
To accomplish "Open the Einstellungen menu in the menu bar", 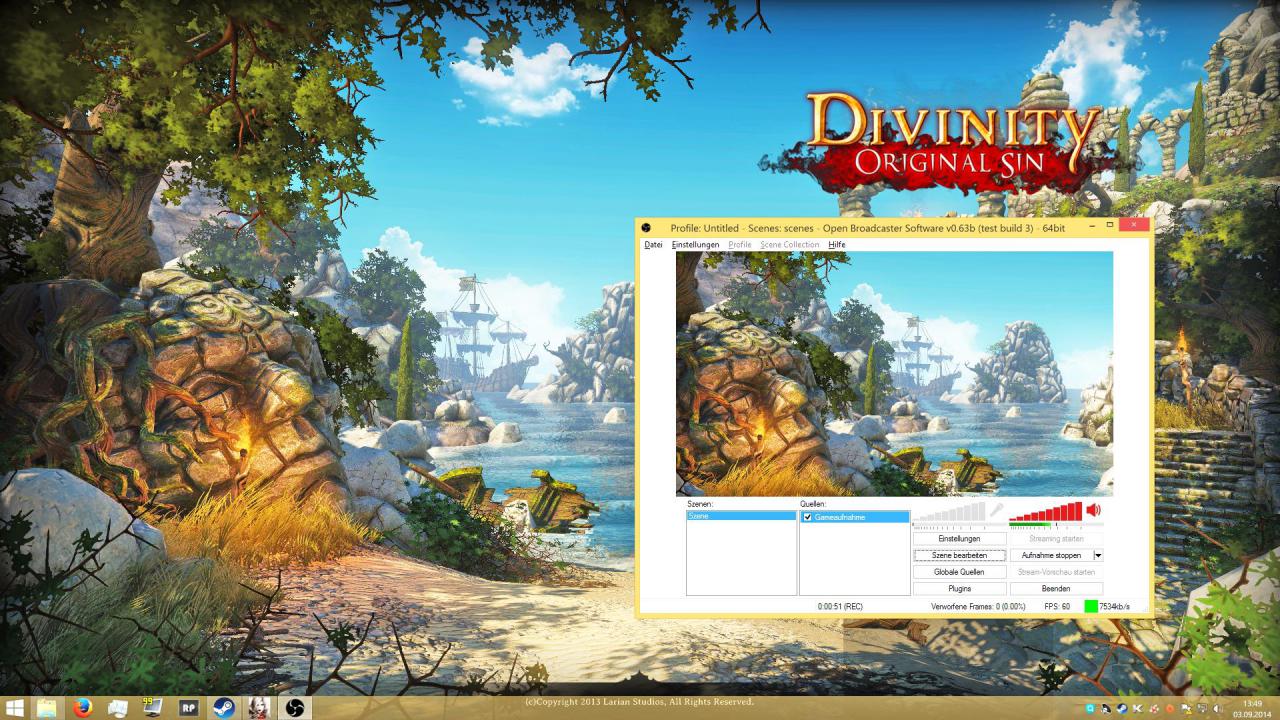I will [695, 244].
